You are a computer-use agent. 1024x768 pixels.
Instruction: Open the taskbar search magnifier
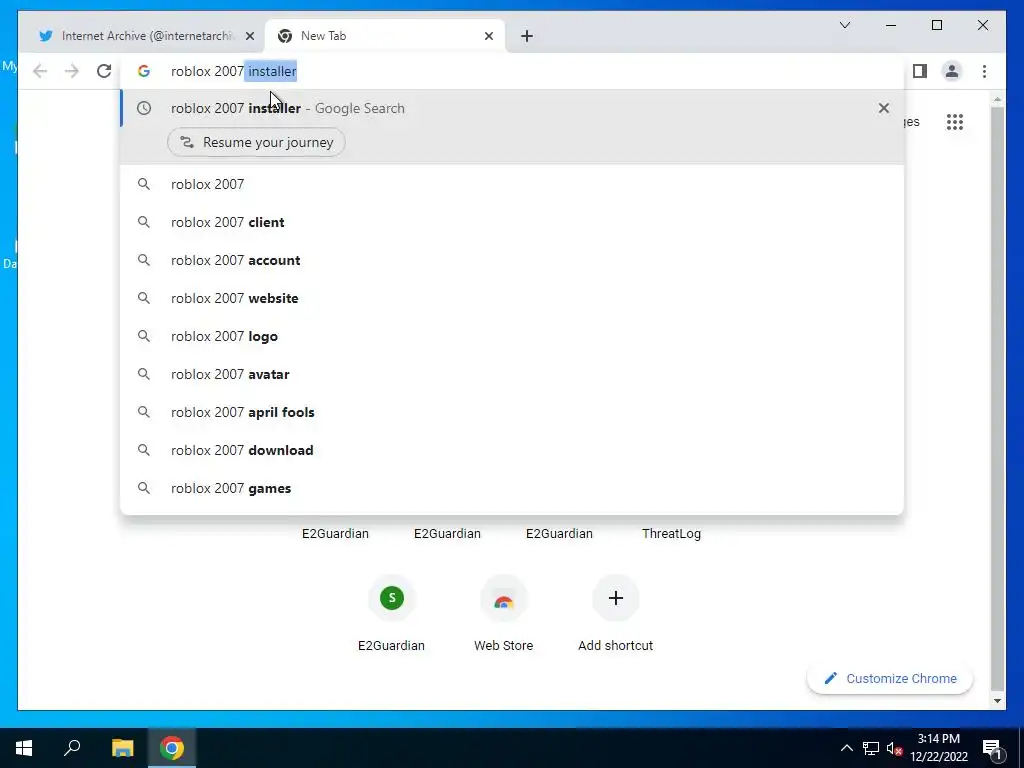72,748
